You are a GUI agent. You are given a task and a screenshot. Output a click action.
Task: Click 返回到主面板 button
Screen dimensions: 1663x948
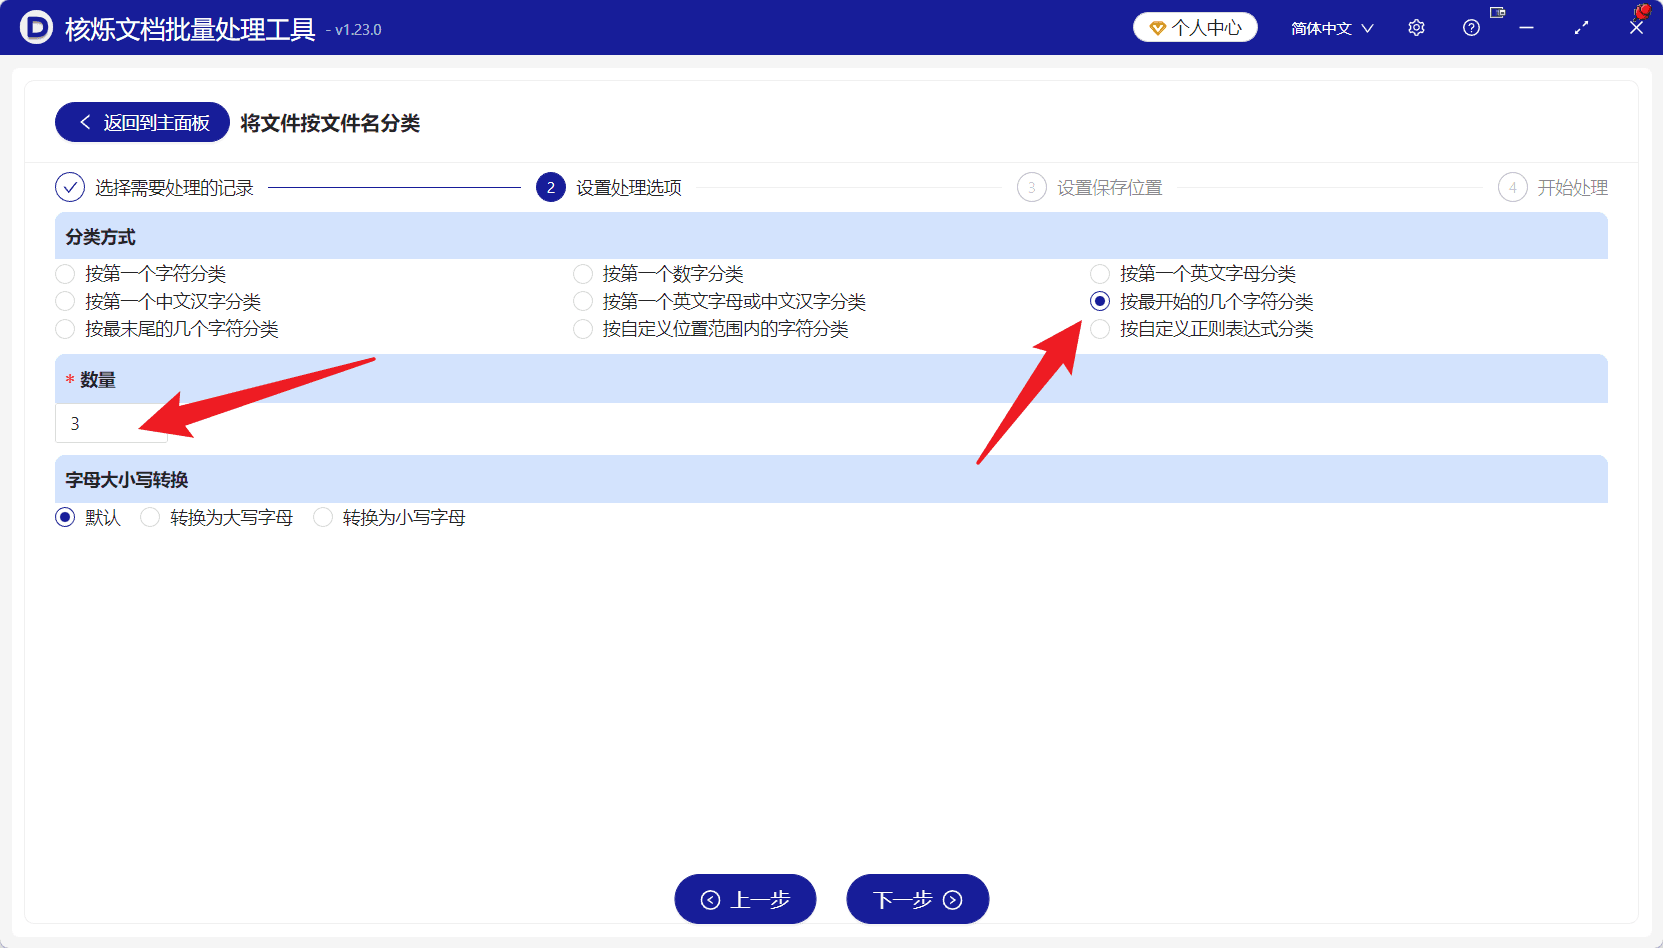(142, 122)
